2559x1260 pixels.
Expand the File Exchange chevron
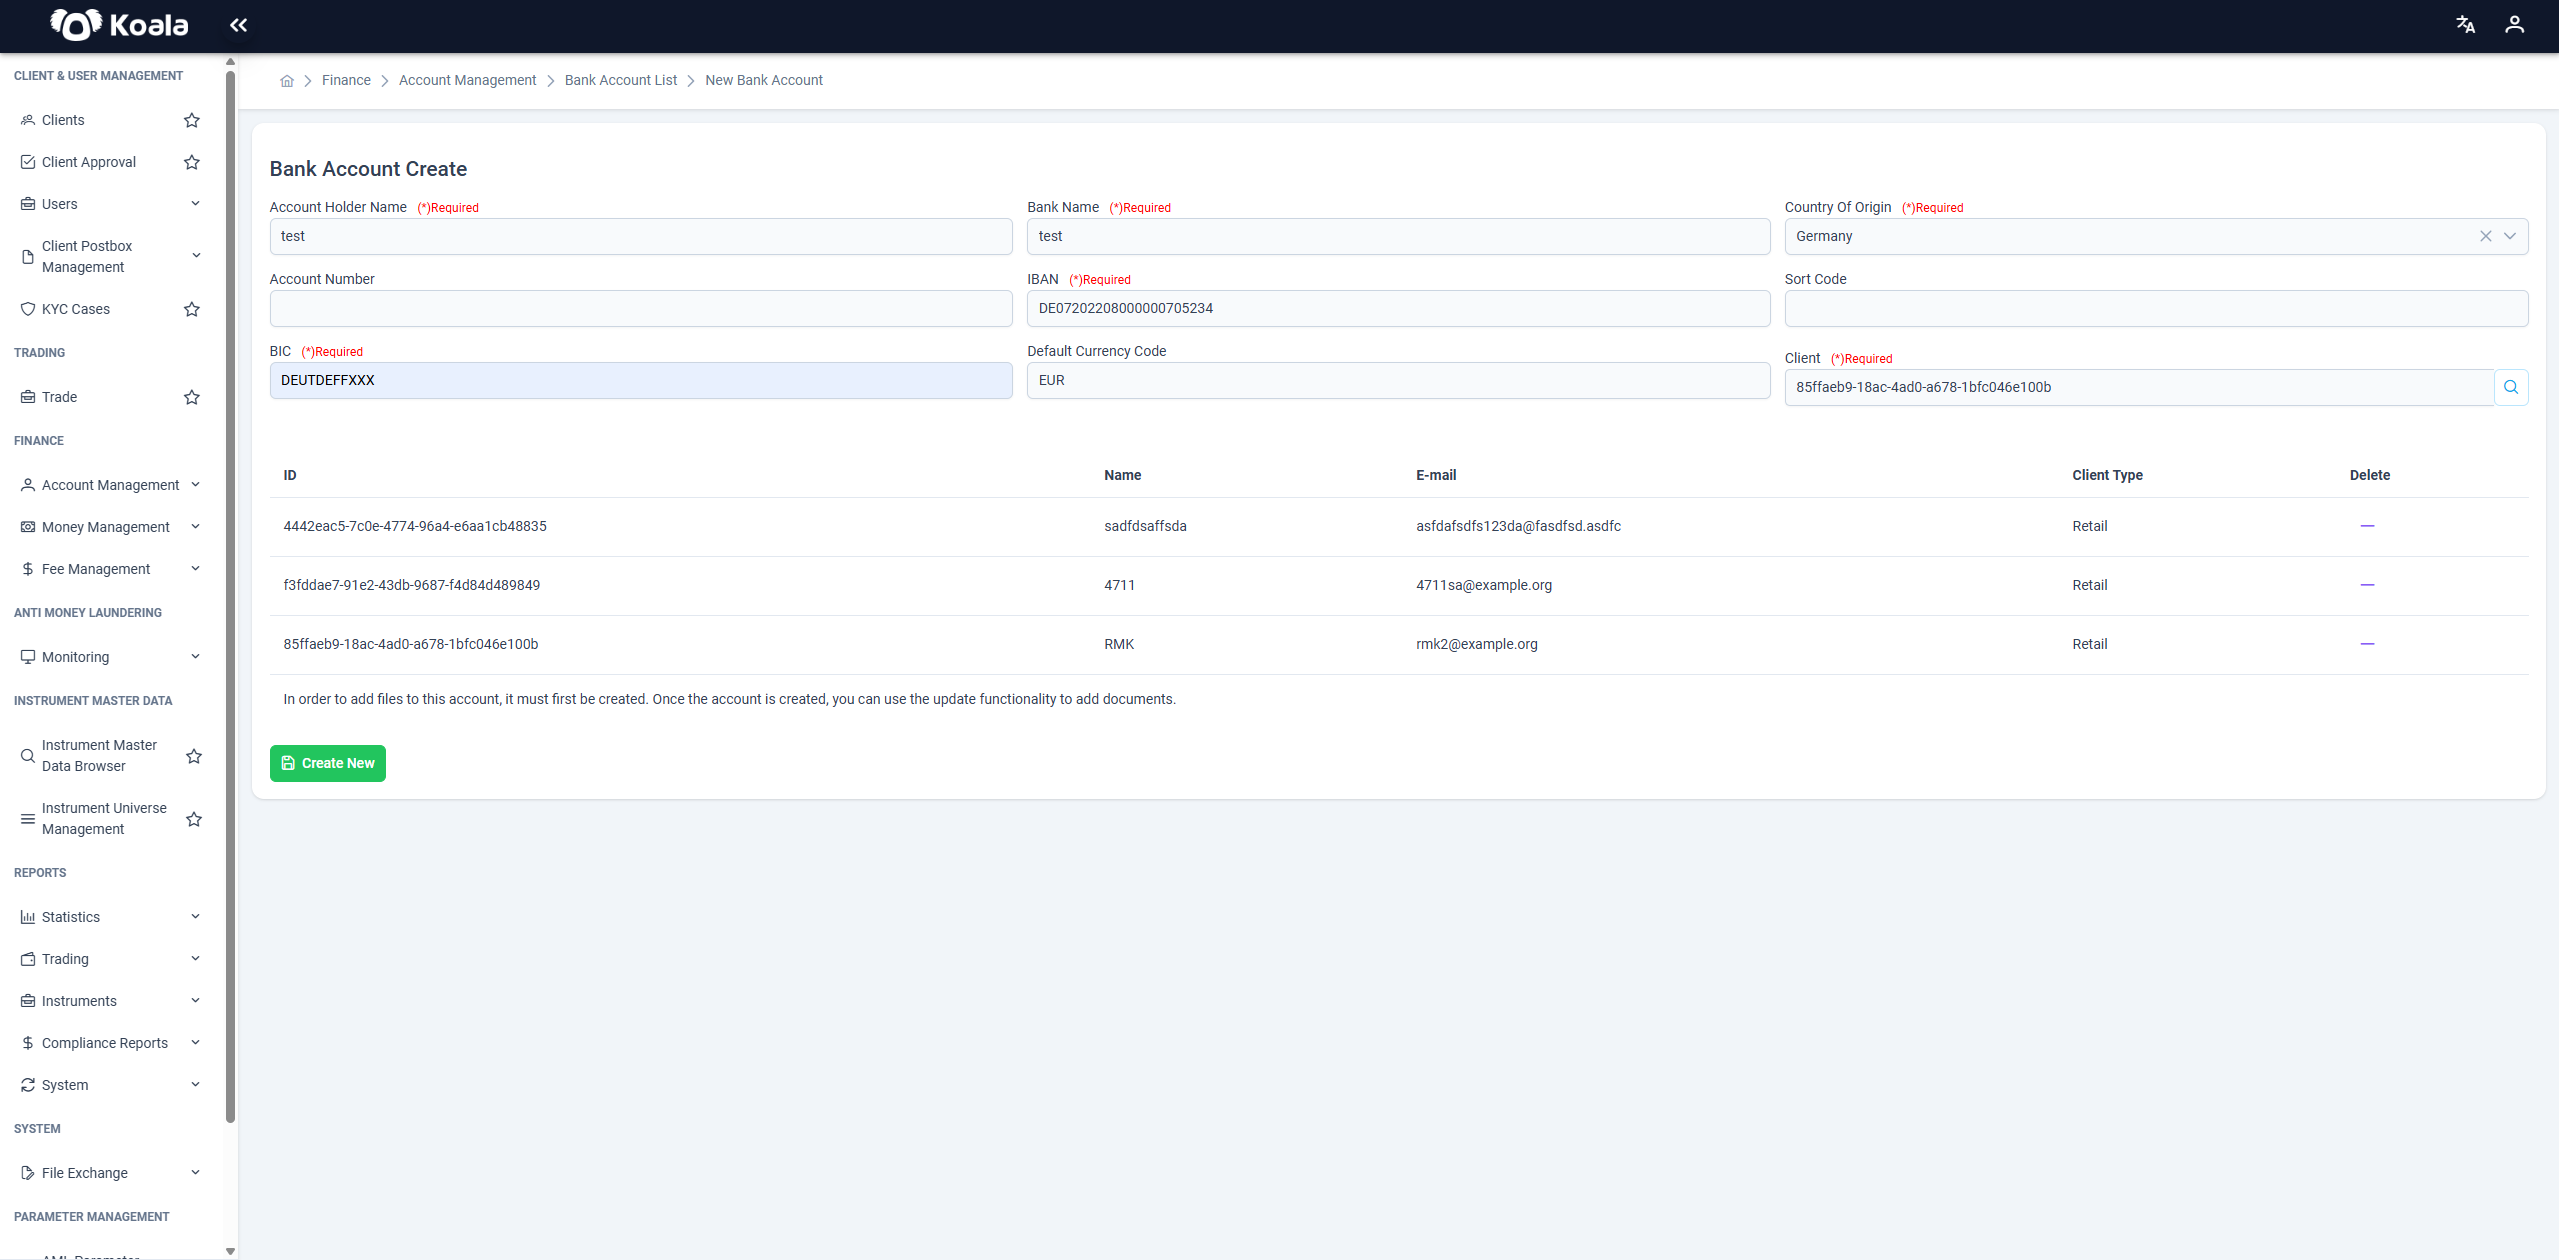click(195, 1173)
